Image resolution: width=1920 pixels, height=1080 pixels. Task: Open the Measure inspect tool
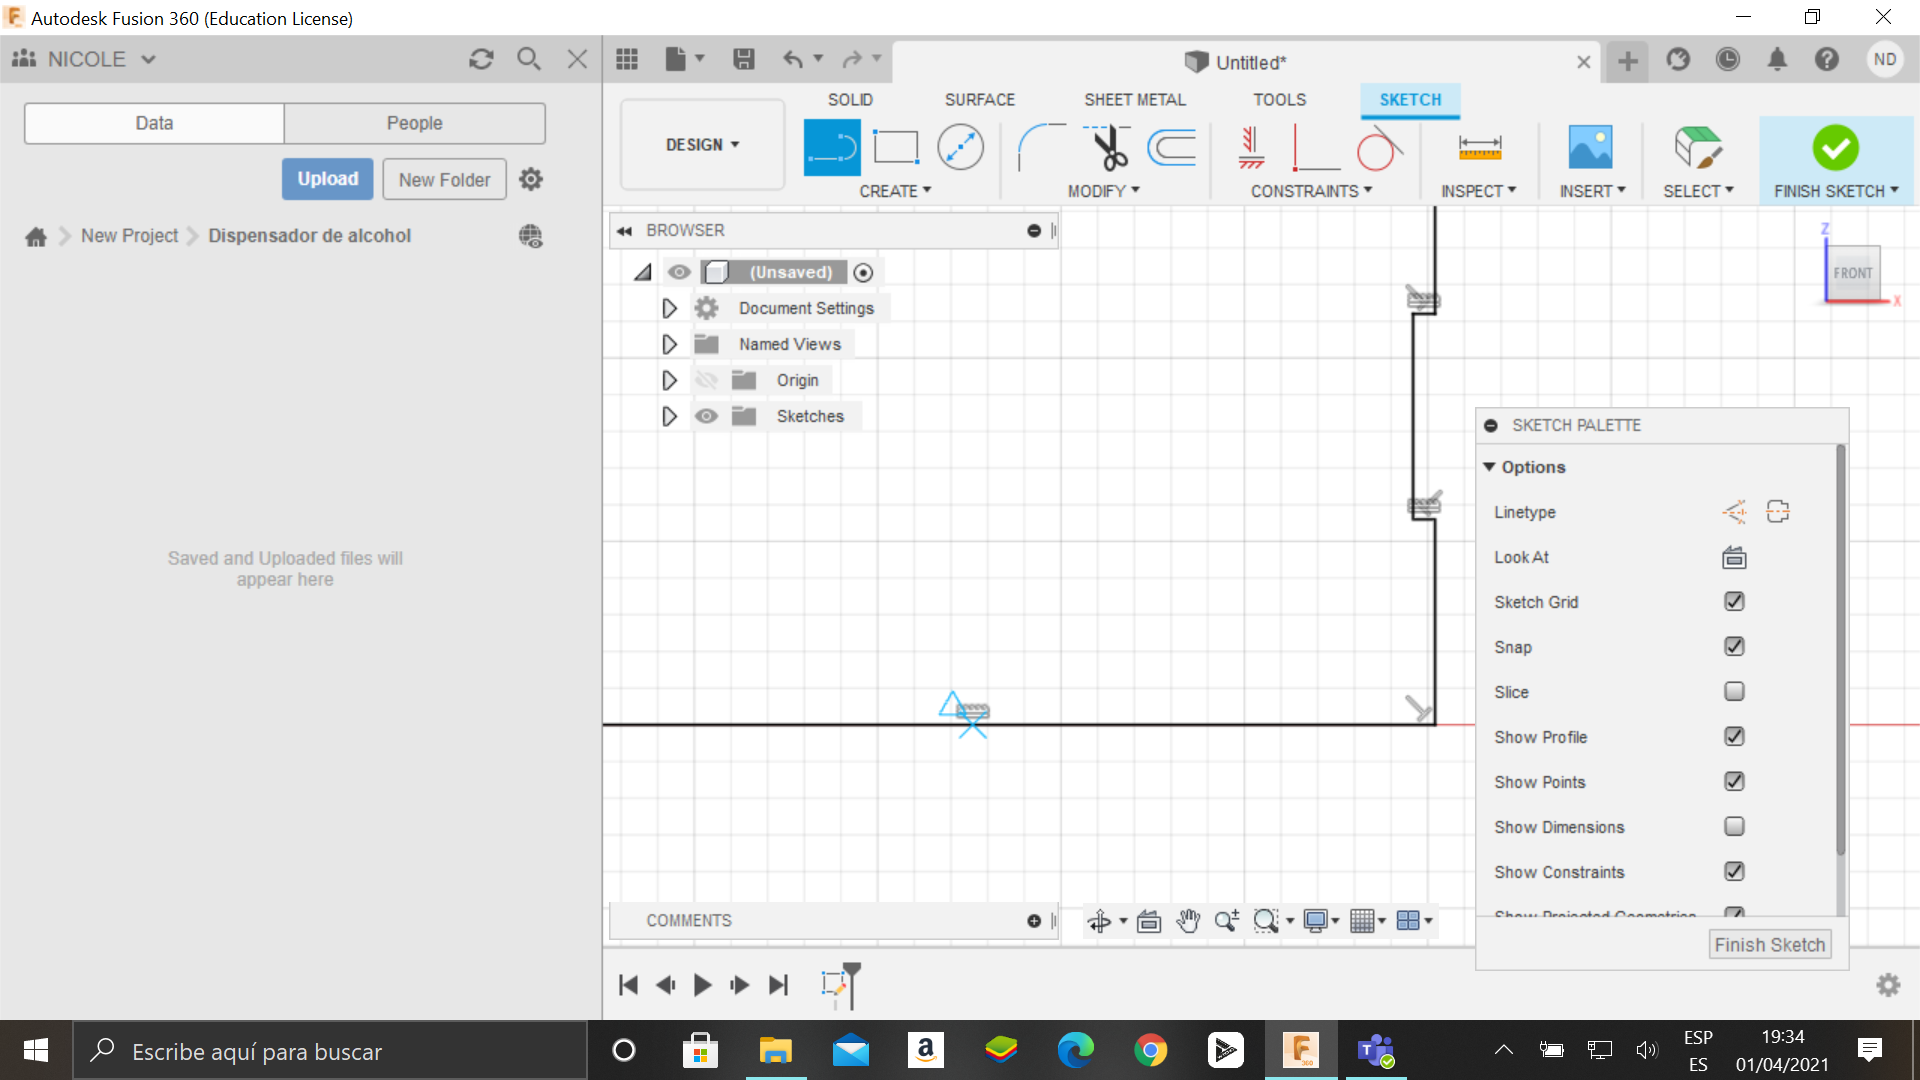pos(1479,147)
